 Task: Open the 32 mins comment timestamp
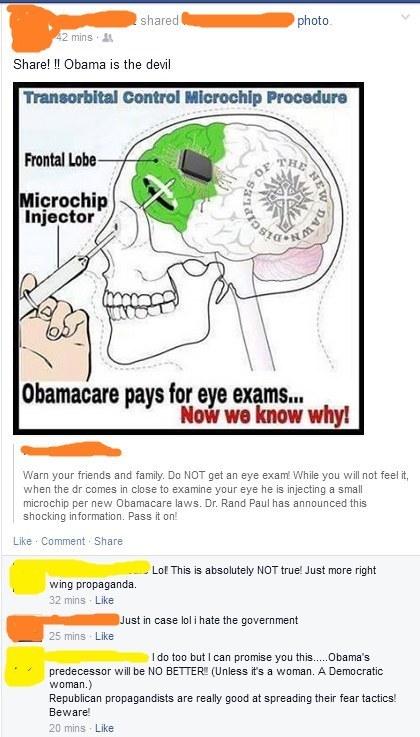click(67, 600)
